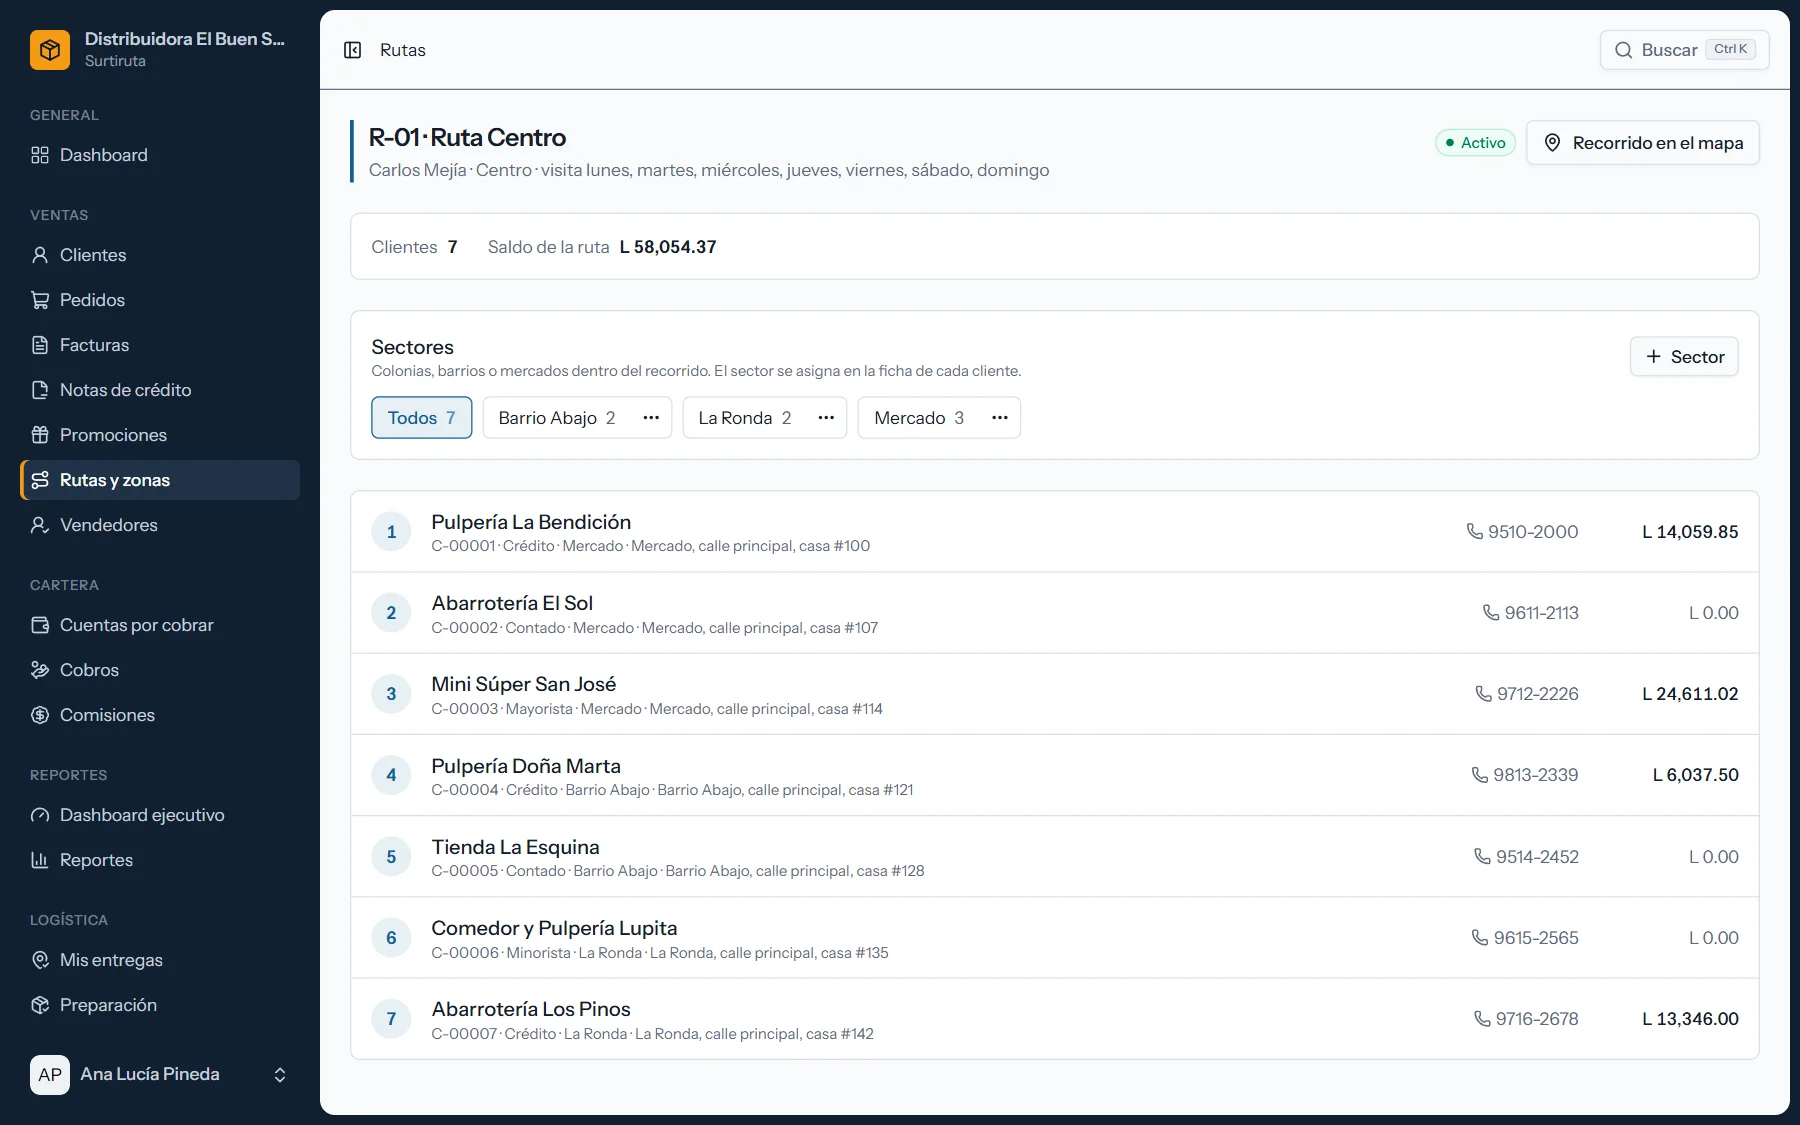Select Comedor y Pulpería Lupita
Screen dimensions: 1800x1125
pyautogui.click(x=1055, y=938)
